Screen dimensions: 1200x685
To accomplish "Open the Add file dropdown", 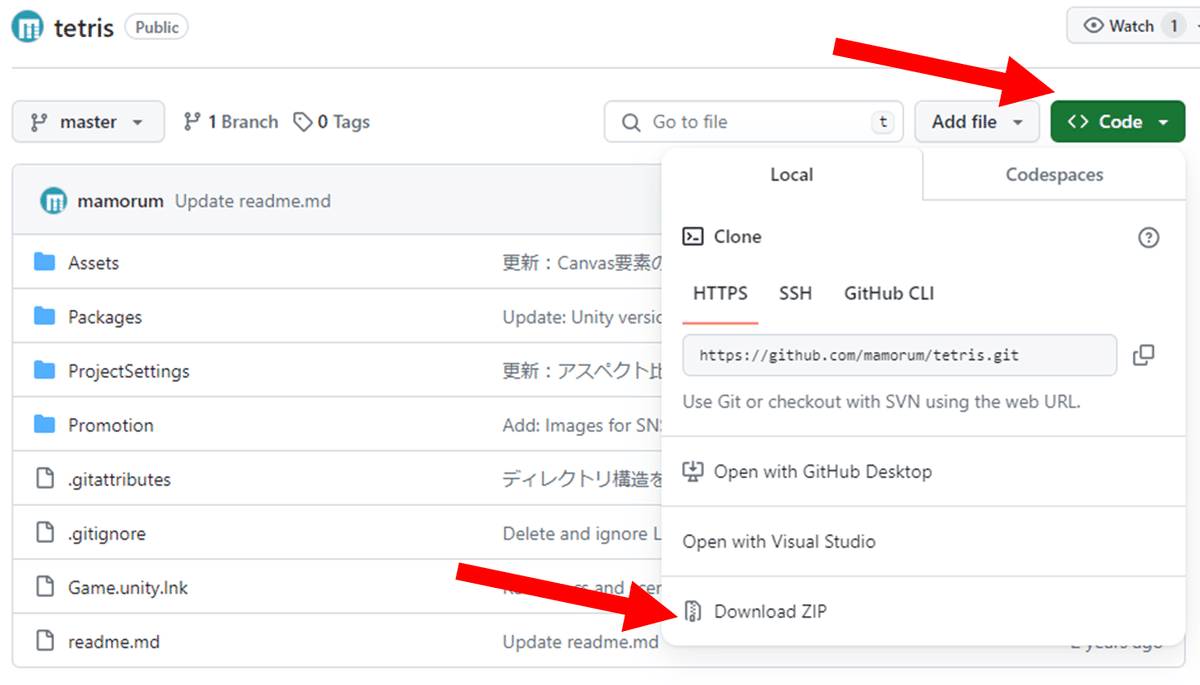I will point(977,122).
